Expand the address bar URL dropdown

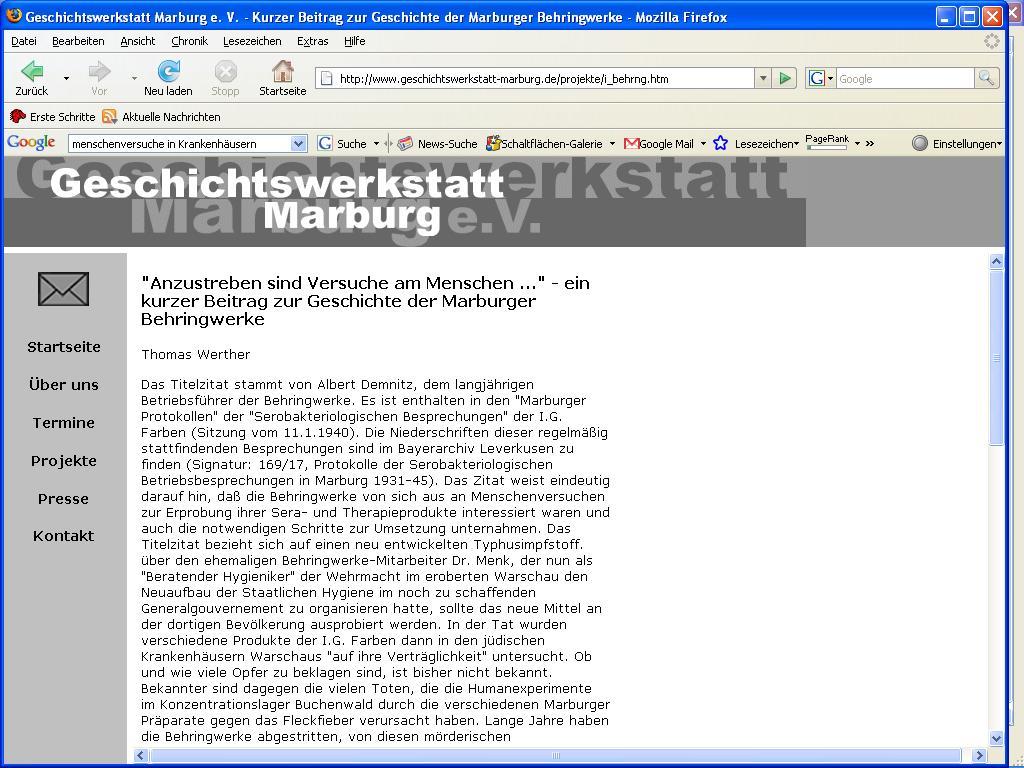(763, 79)
